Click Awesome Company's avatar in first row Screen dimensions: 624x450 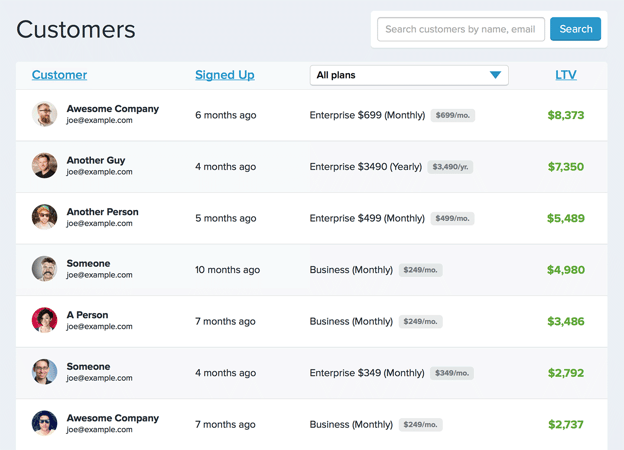[44, 115]
